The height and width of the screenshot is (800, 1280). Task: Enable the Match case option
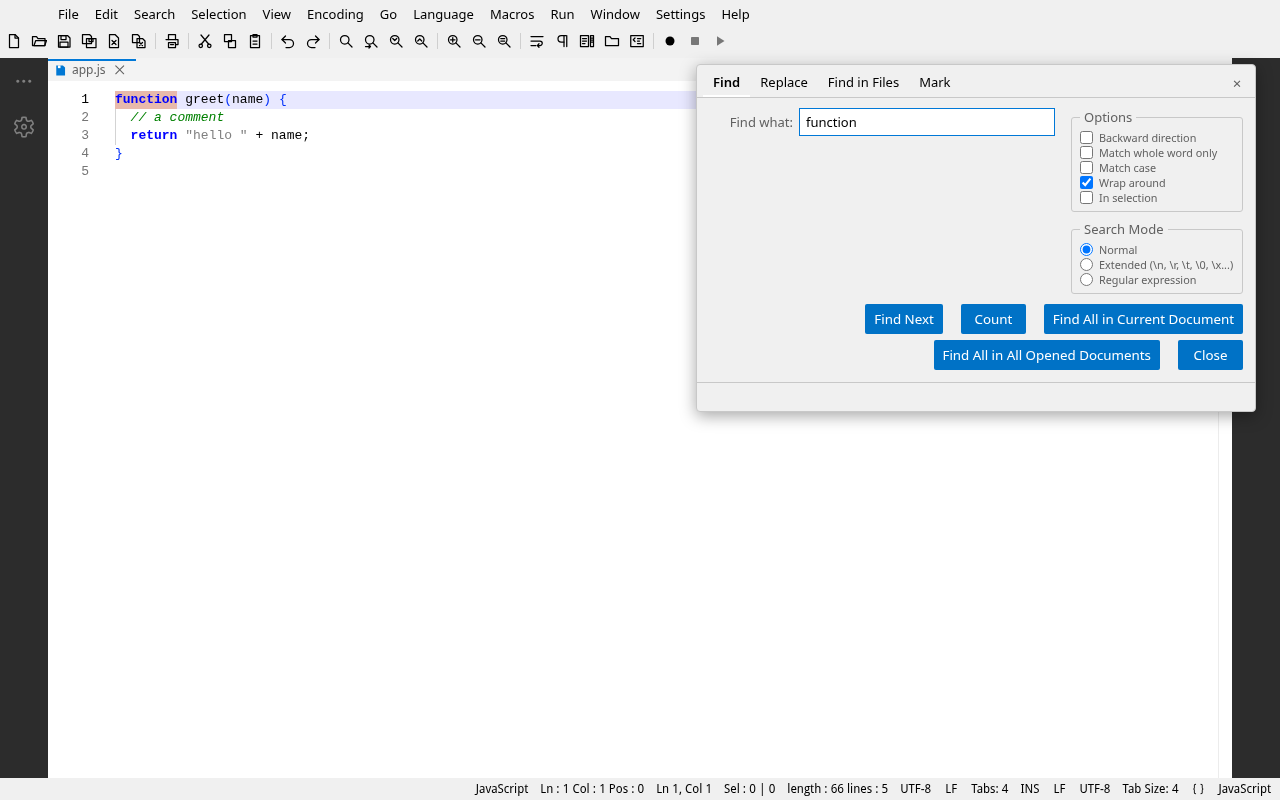1087,168
